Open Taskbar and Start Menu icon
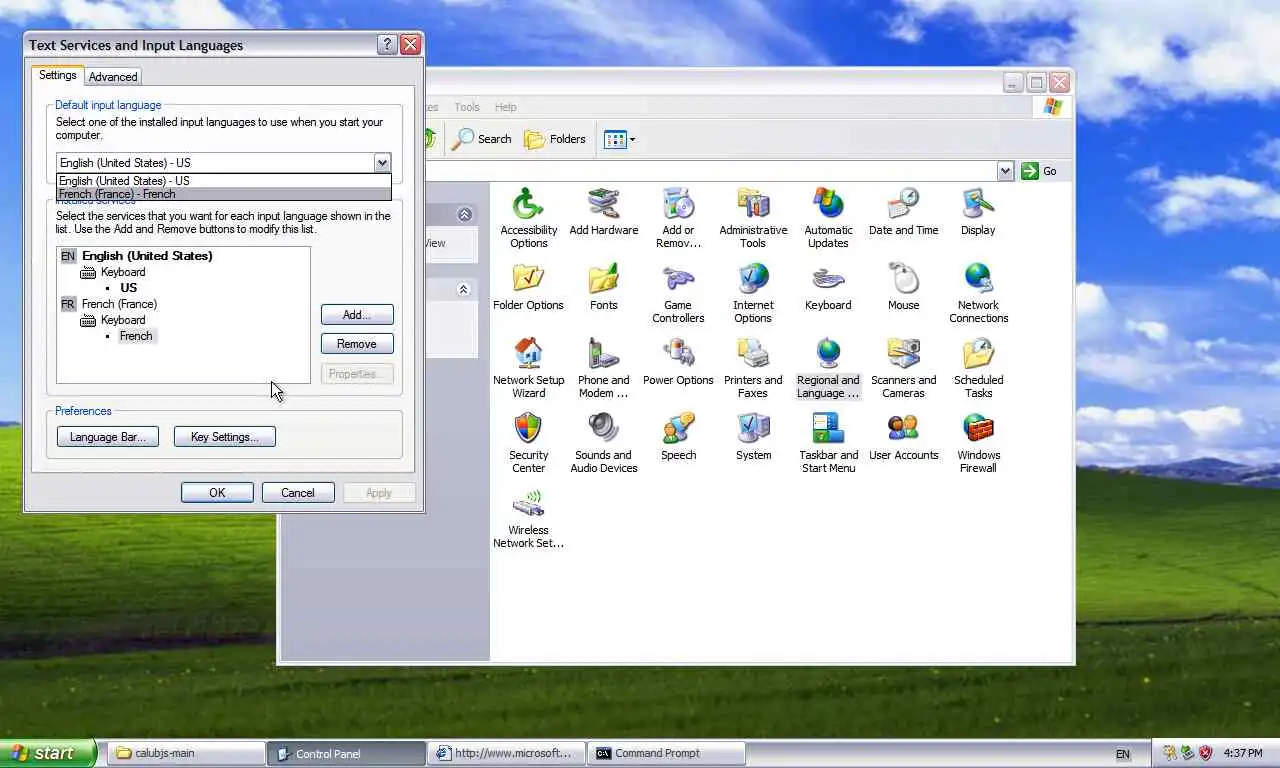This screenshot has height=768, width=1280. pos(828,442)
